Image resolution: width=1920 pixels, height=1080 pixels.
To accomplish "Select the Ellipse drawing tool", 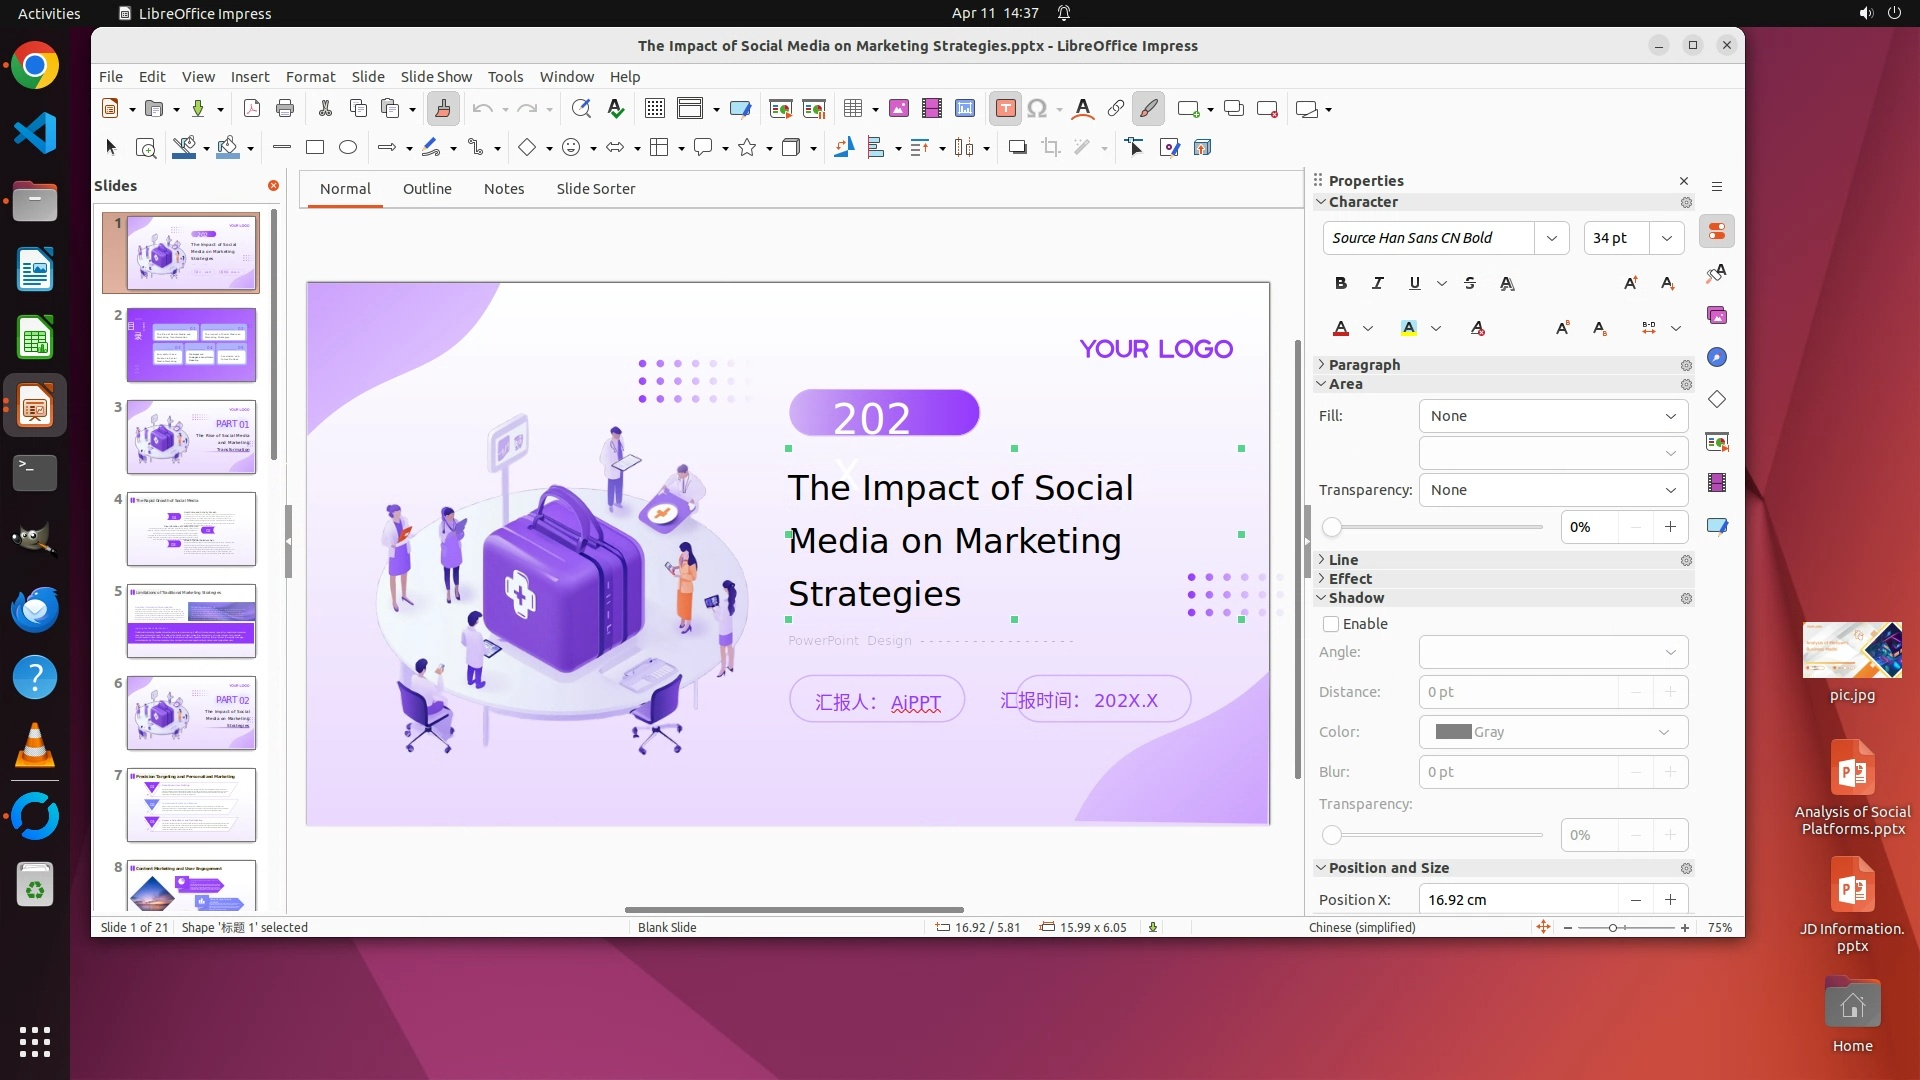I will pos(348,148).
